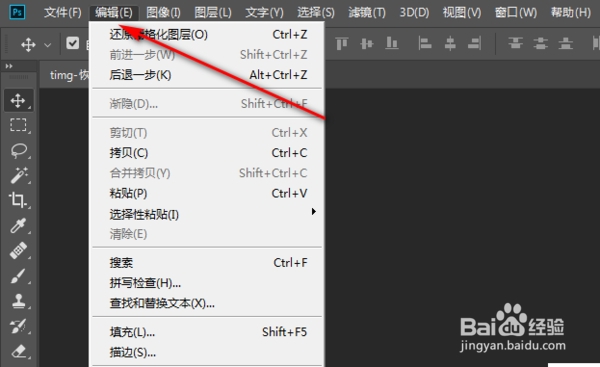Screen dimensions: 600x367
Task: Choose 清除(E) menu entry
Action: pos(207,234)
